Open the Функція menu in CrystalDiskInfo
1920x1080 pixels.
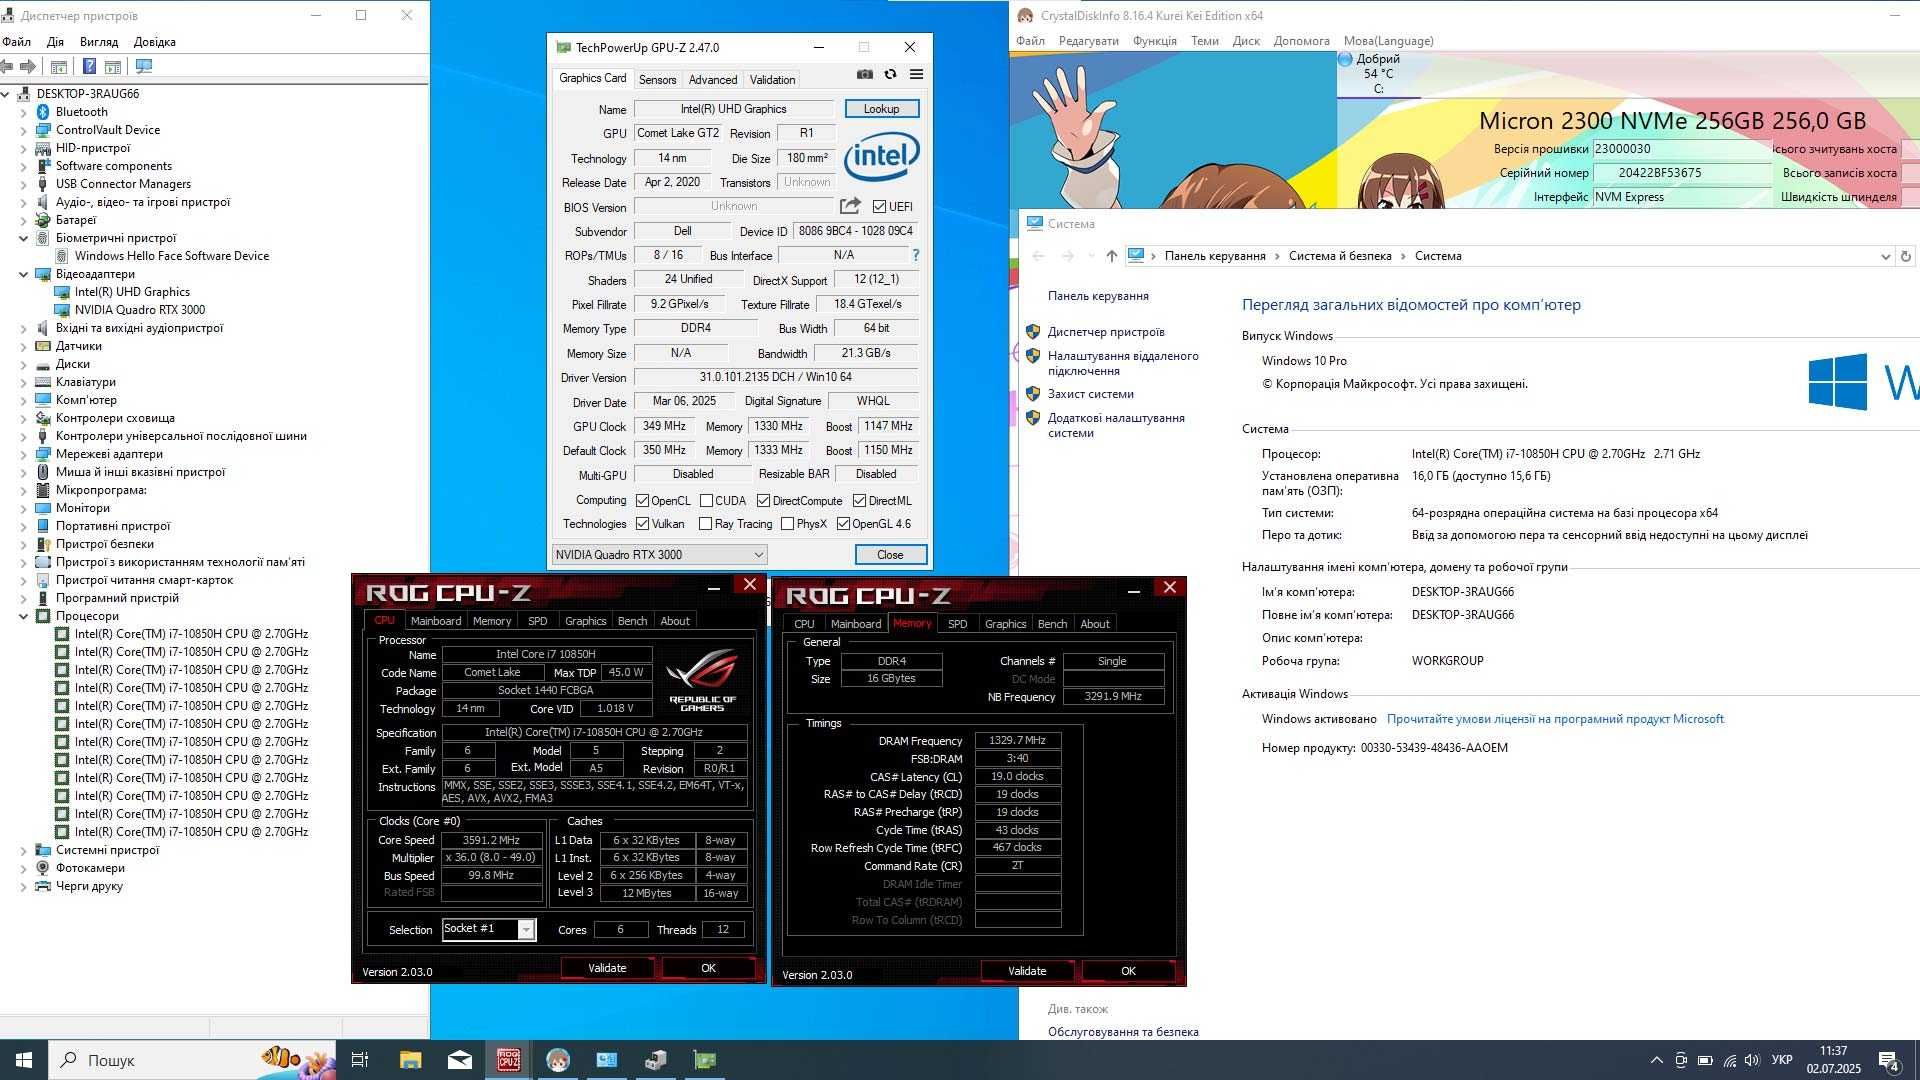(1154, 41)
